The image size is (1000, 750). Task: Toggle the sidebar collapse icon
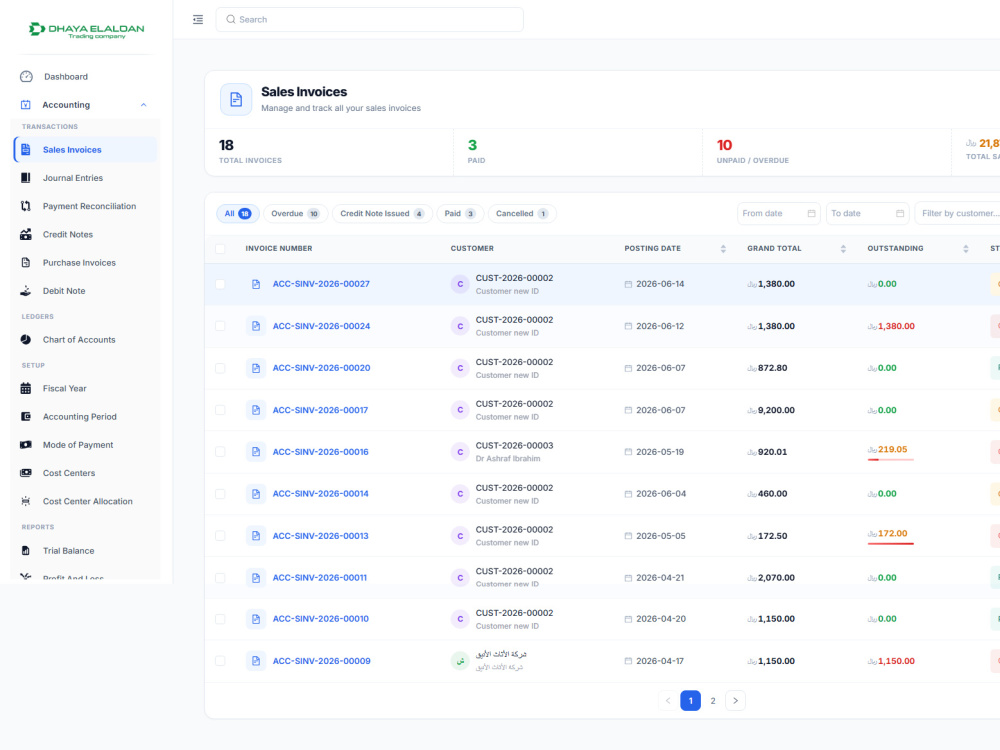198,20
